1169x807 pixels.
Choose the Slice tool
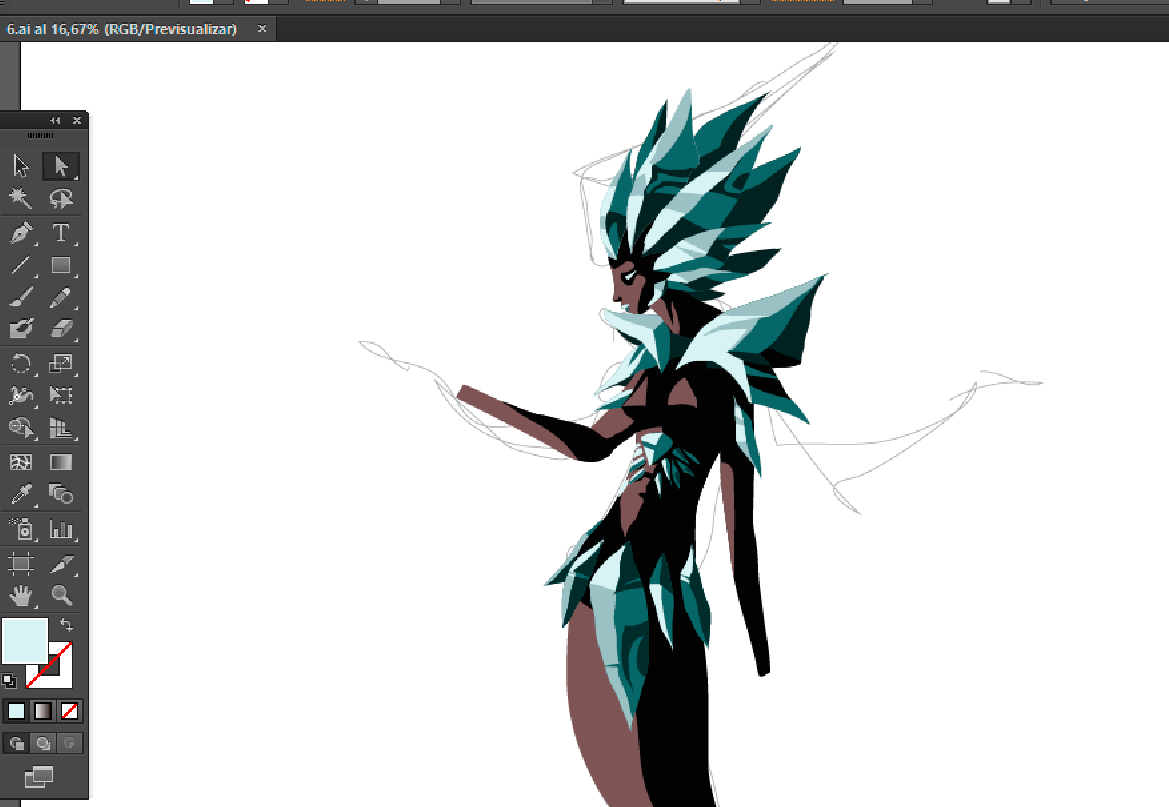point(61,563)
